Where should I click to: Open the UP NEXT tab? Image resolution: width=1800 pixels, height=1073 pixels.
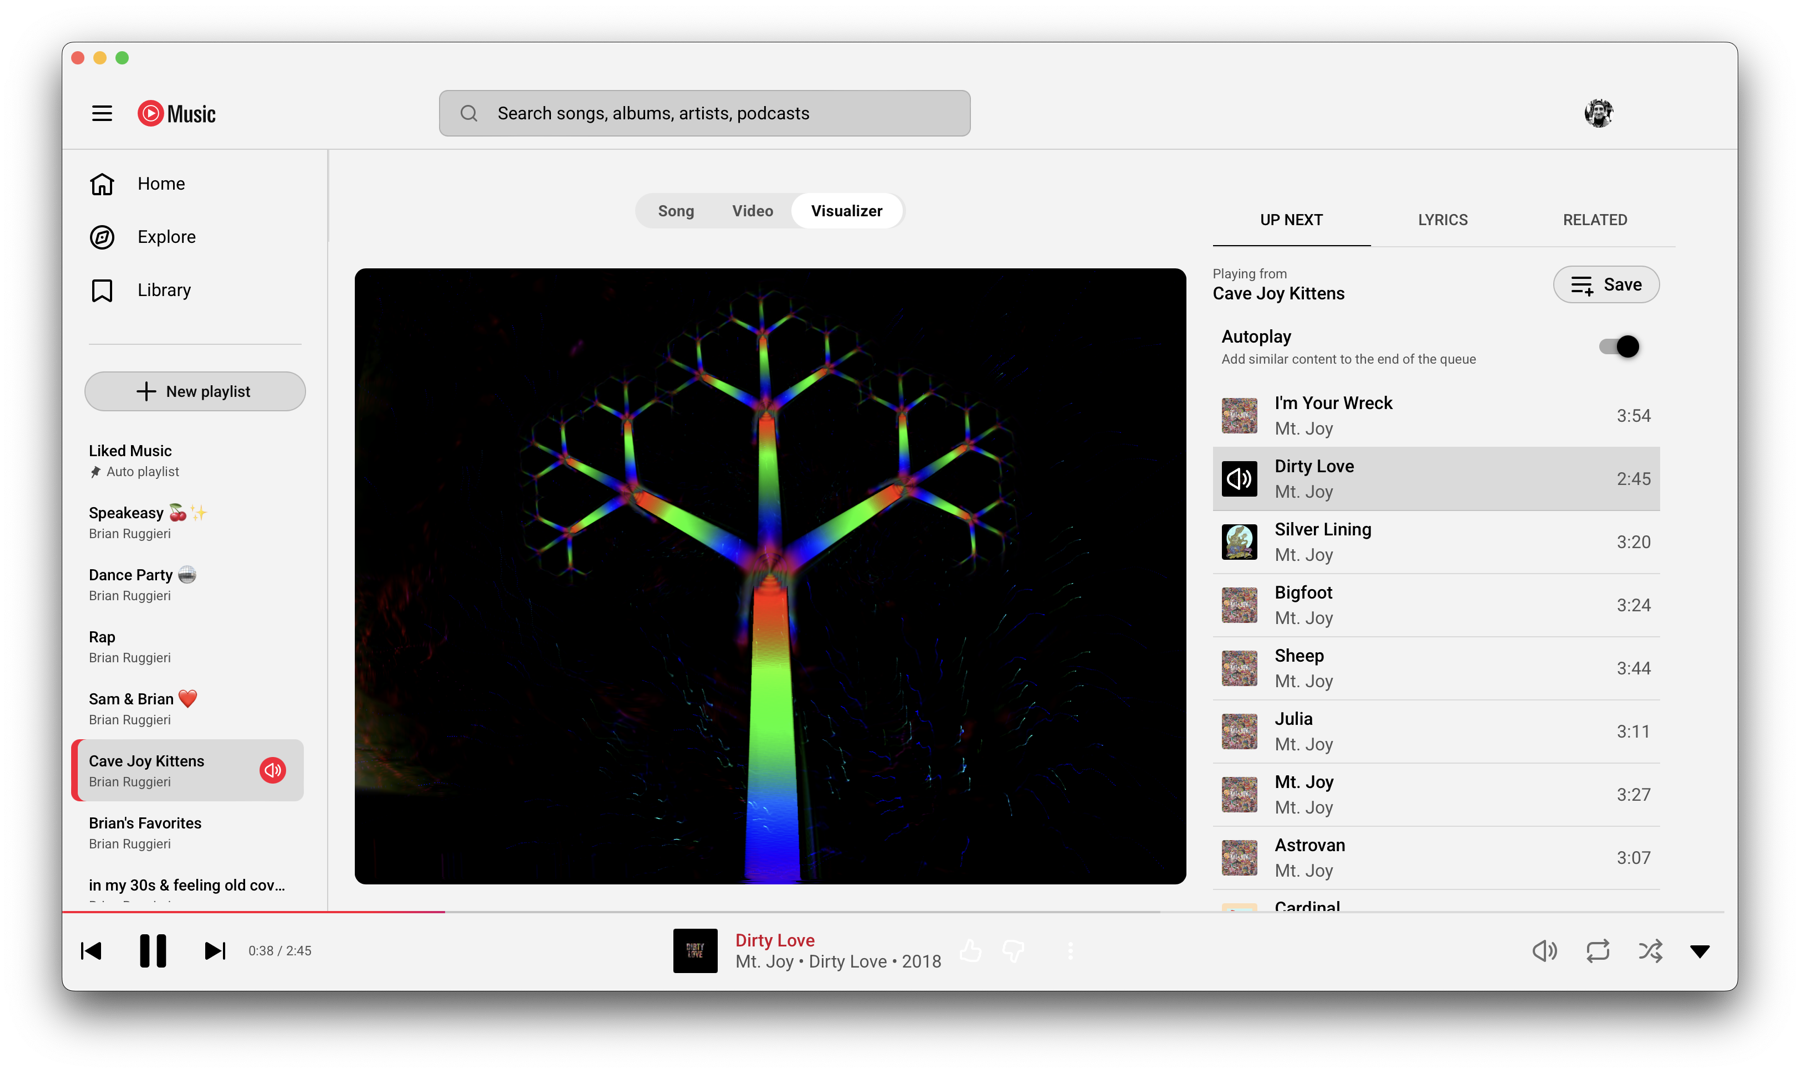click(1291, 220)
